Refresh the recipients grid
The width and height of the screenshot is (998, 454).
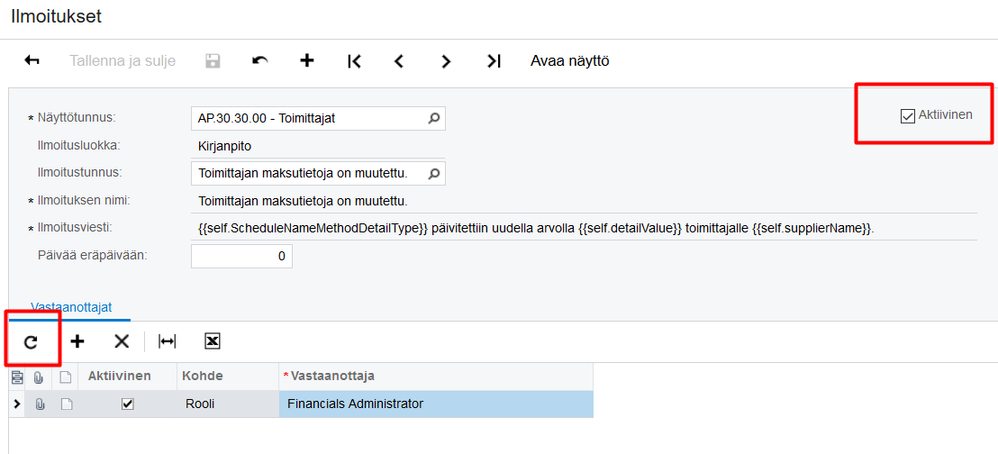coord(31,342)
